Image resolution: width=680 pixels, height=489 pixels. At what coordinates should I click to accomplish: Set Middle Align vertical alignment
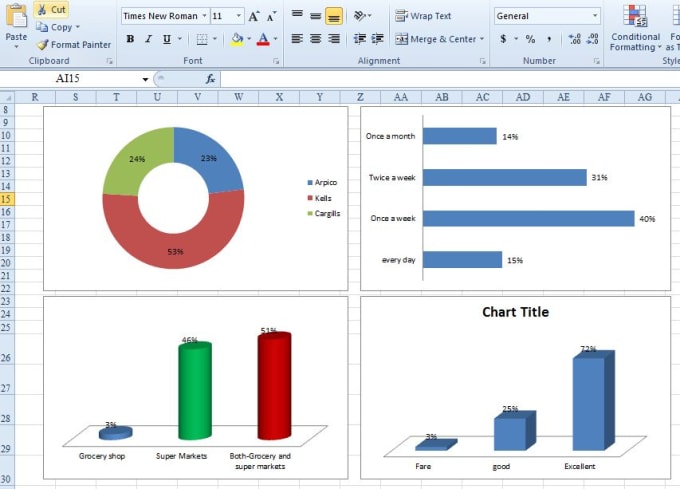coord(315,16)
